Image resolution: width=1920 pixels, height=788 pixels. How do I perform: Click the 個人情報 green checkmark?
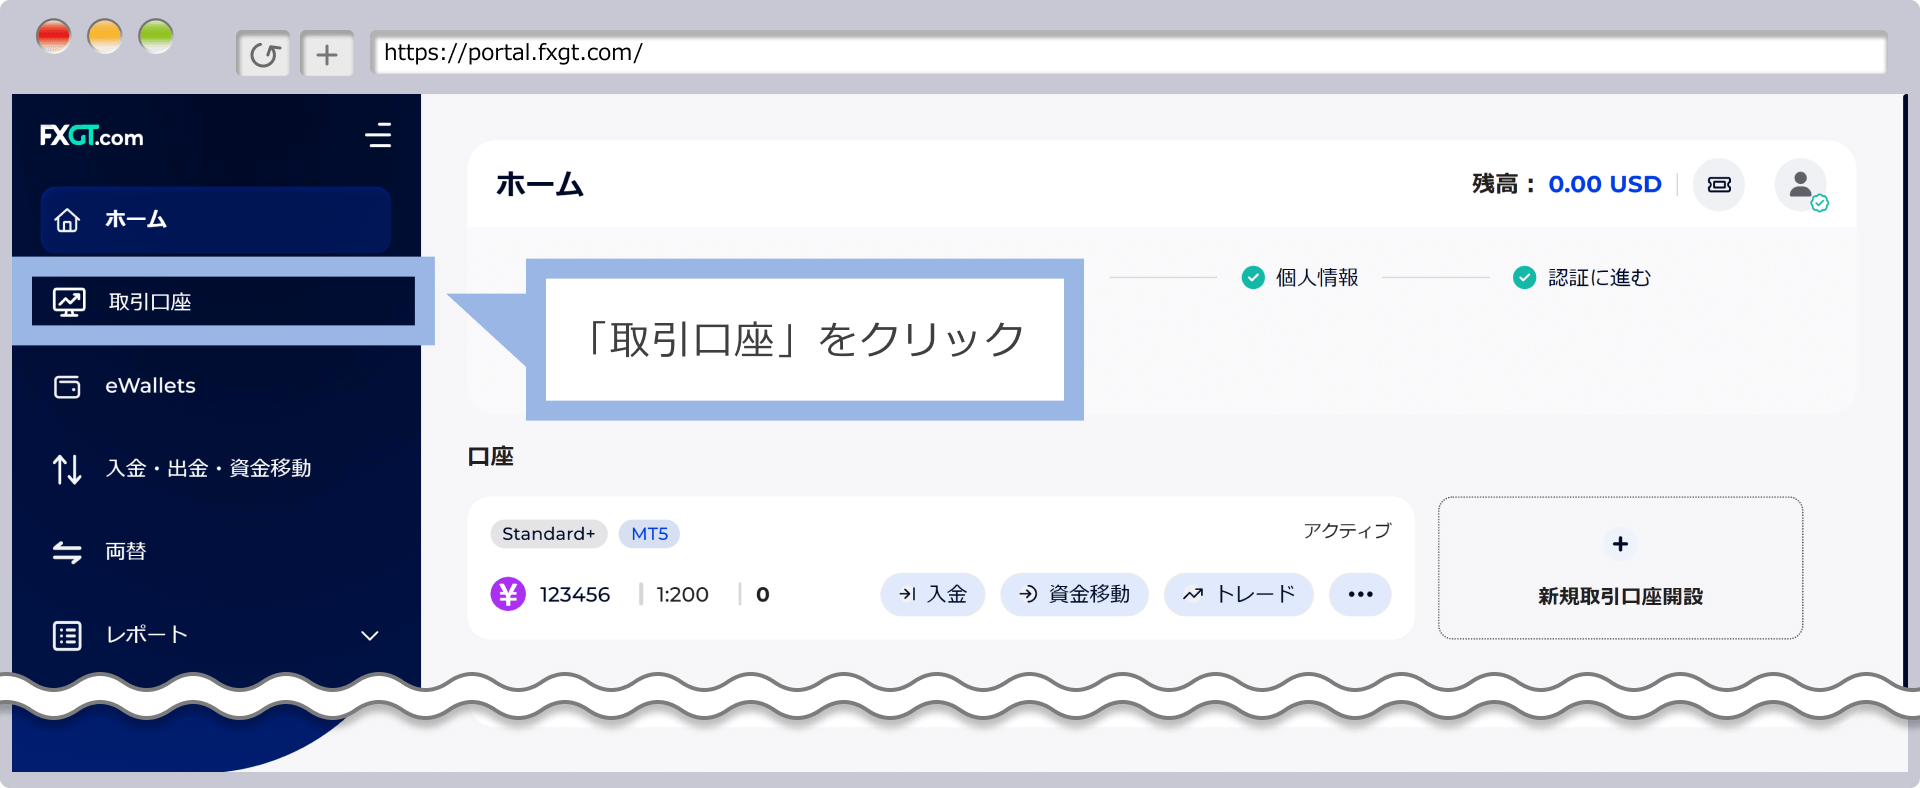(x=1253, y=277)
